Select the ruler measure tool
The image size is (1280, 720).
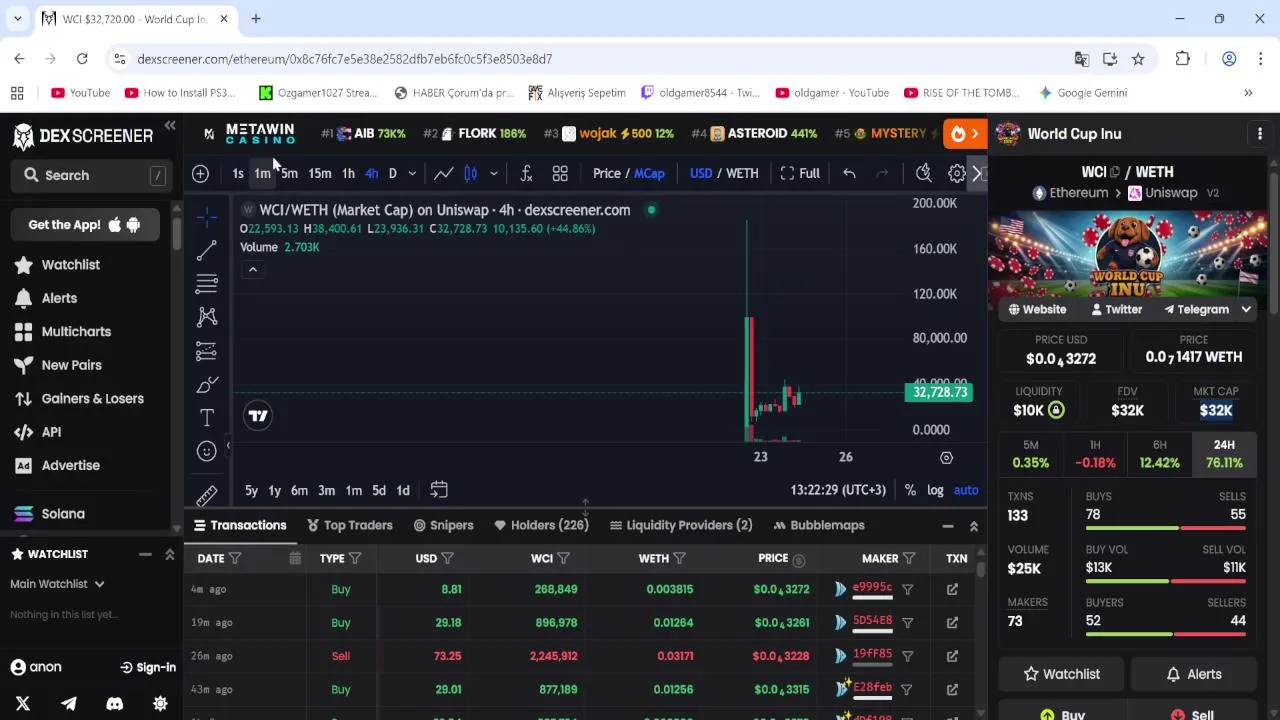[x=206, y=495]
